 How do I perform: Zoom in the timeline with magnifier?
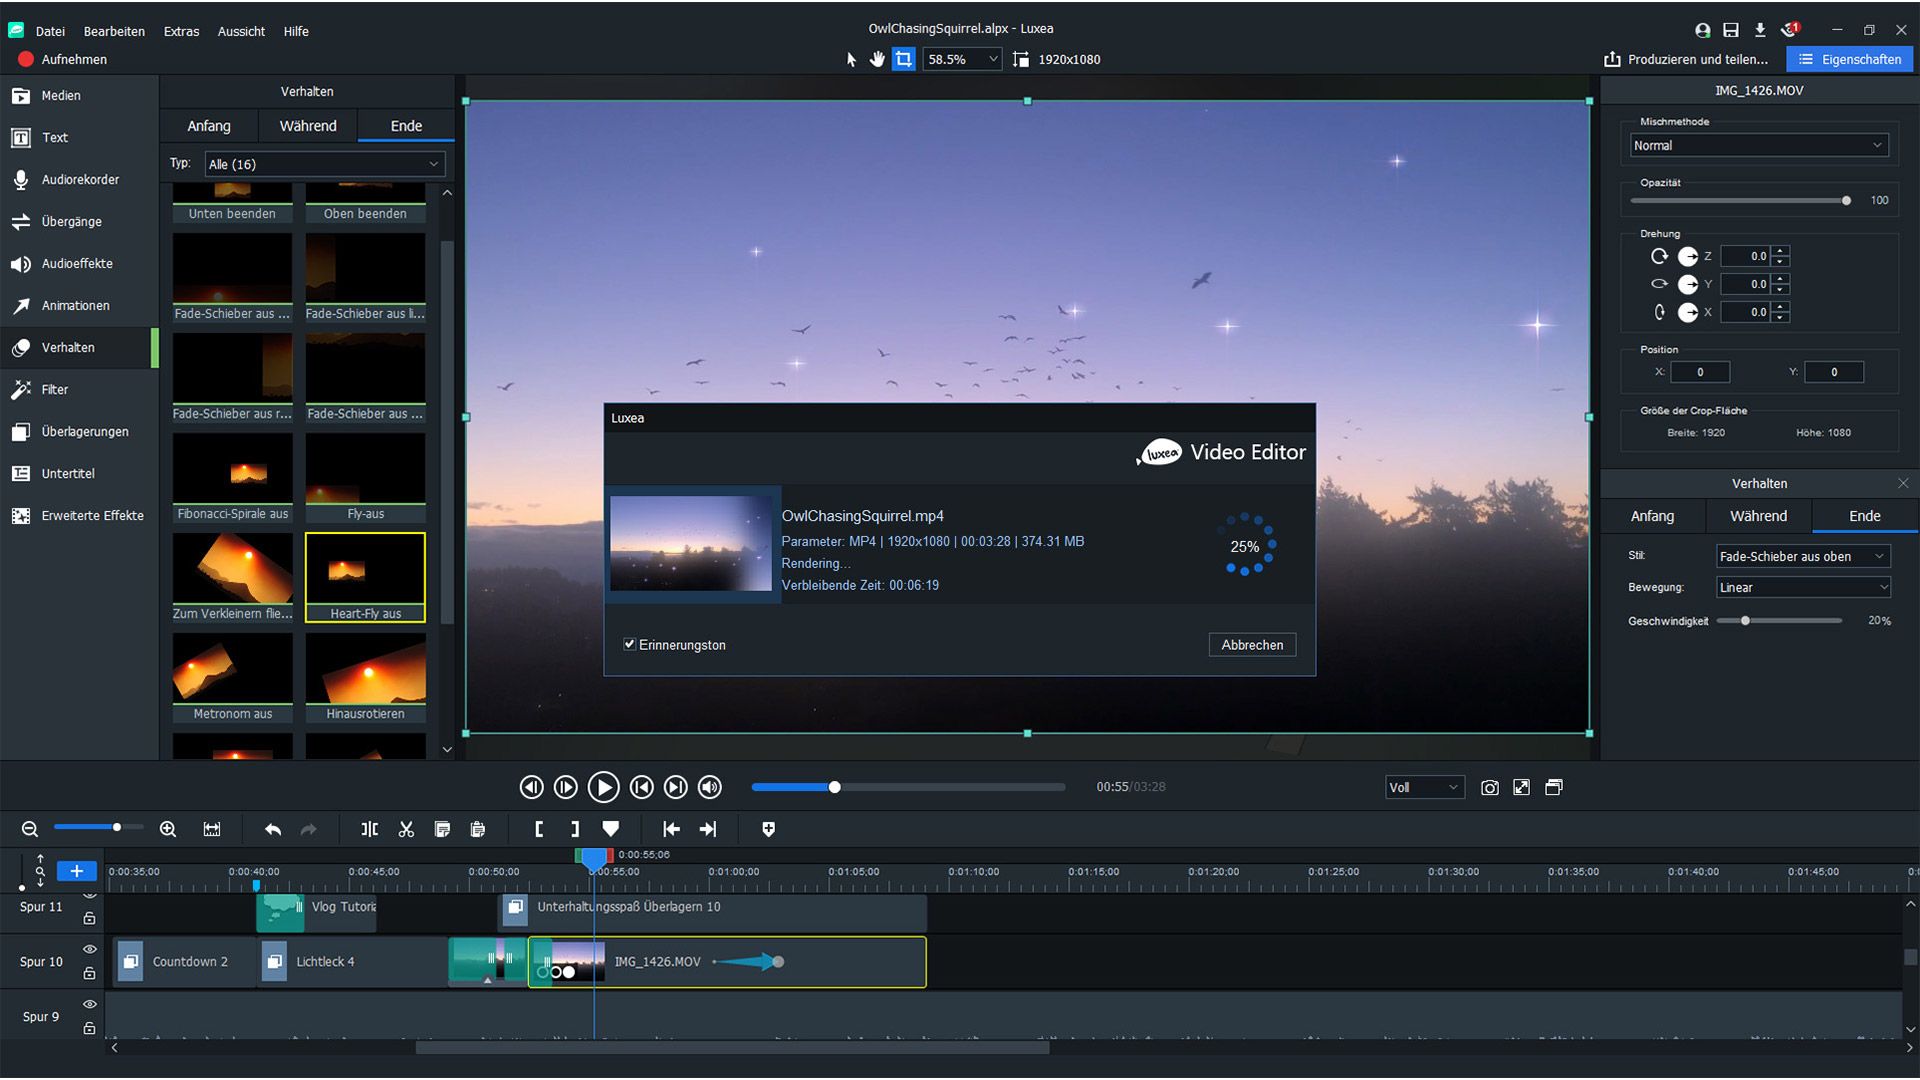pos(168,829)
